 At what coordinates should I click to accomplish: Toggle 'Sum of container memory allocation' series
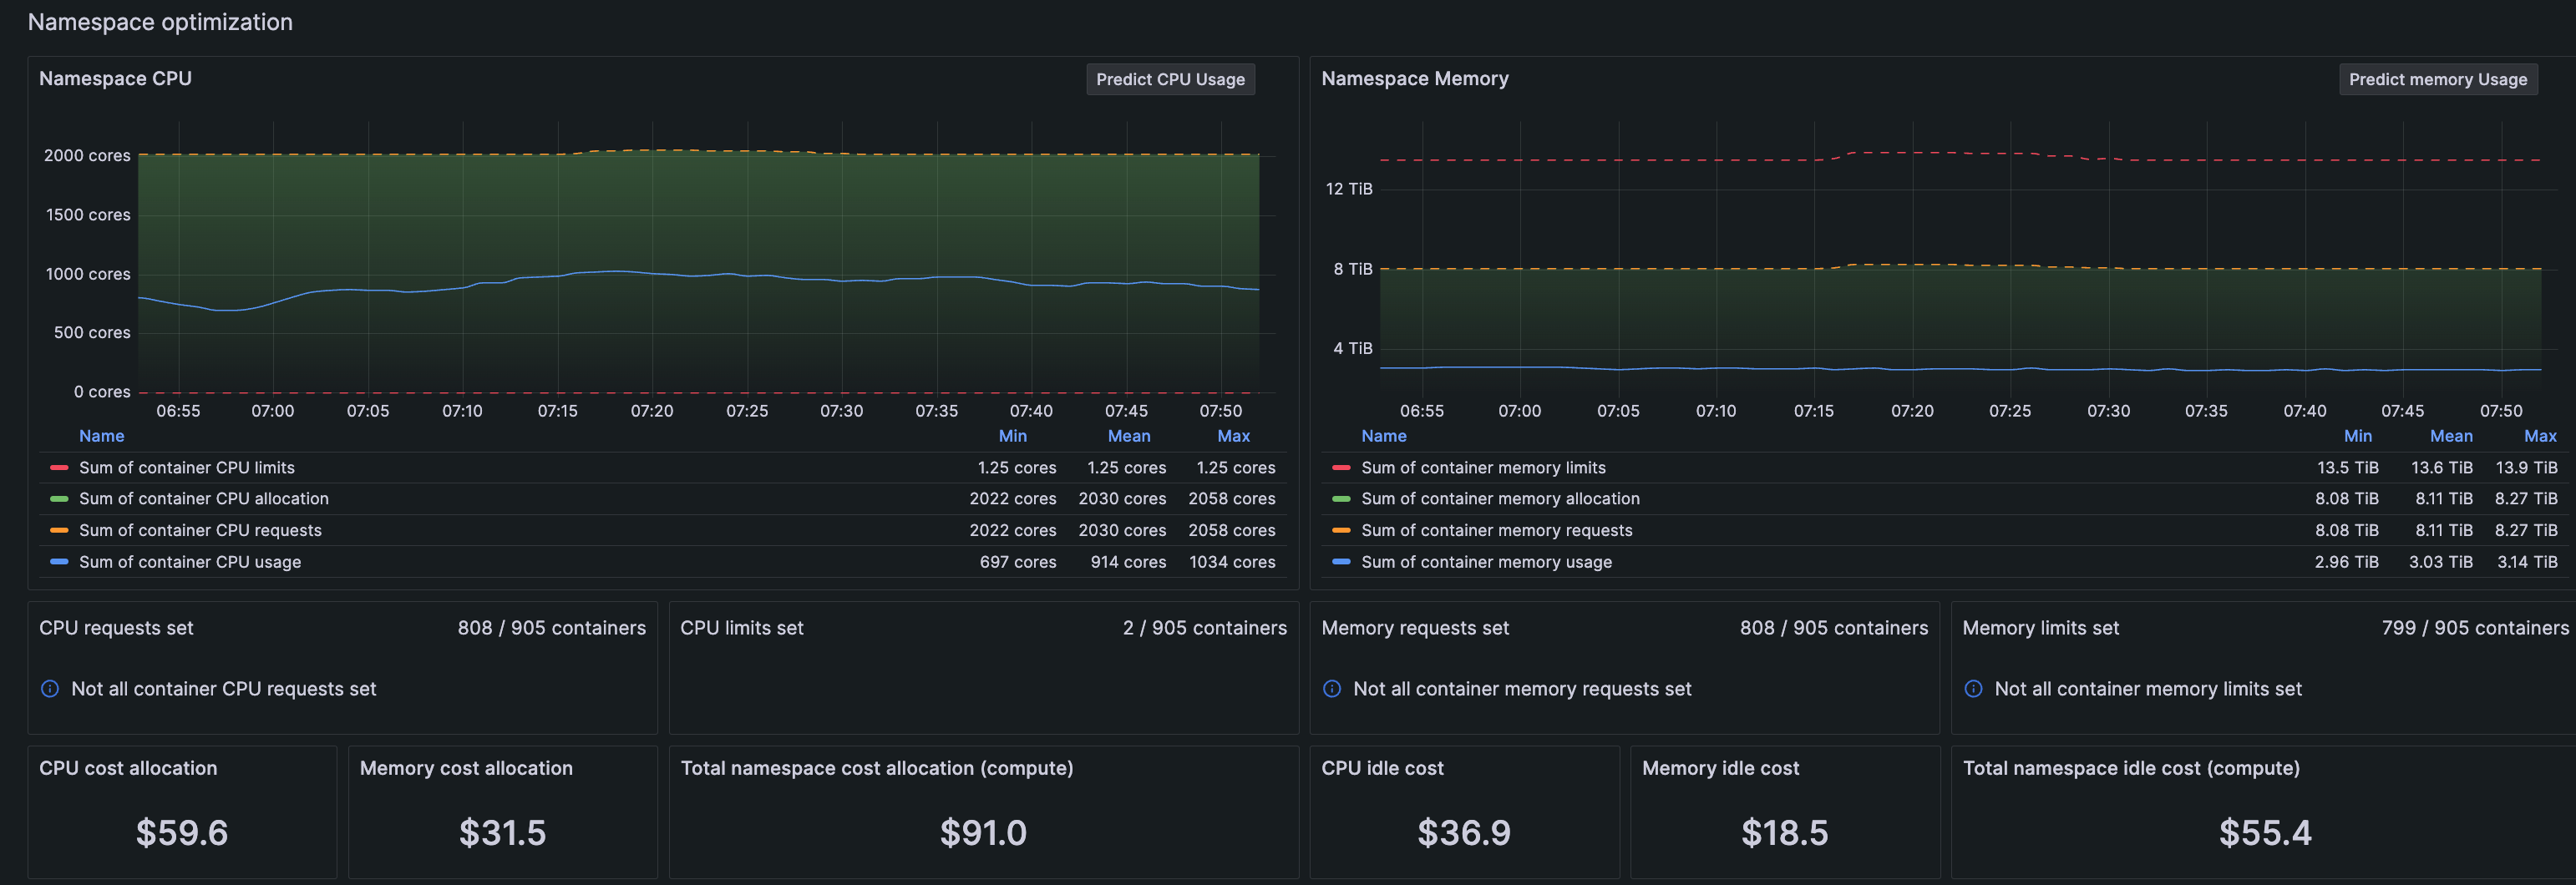point(1499,499)
